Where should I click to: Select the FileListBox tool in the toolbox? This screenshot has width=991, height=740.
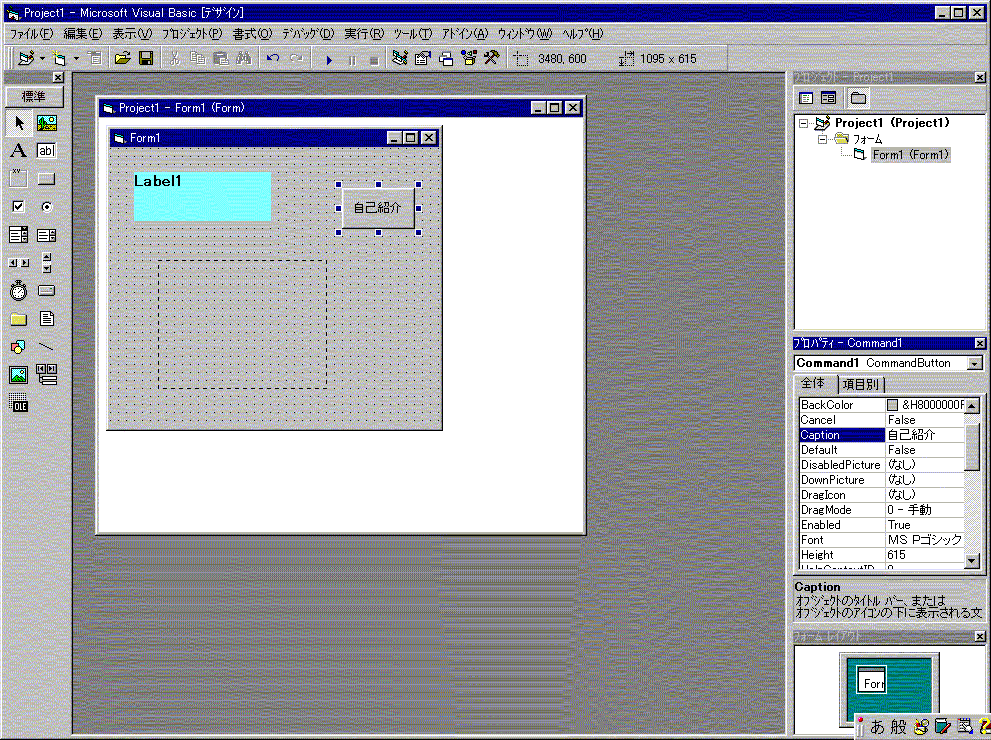click(46, 318)
